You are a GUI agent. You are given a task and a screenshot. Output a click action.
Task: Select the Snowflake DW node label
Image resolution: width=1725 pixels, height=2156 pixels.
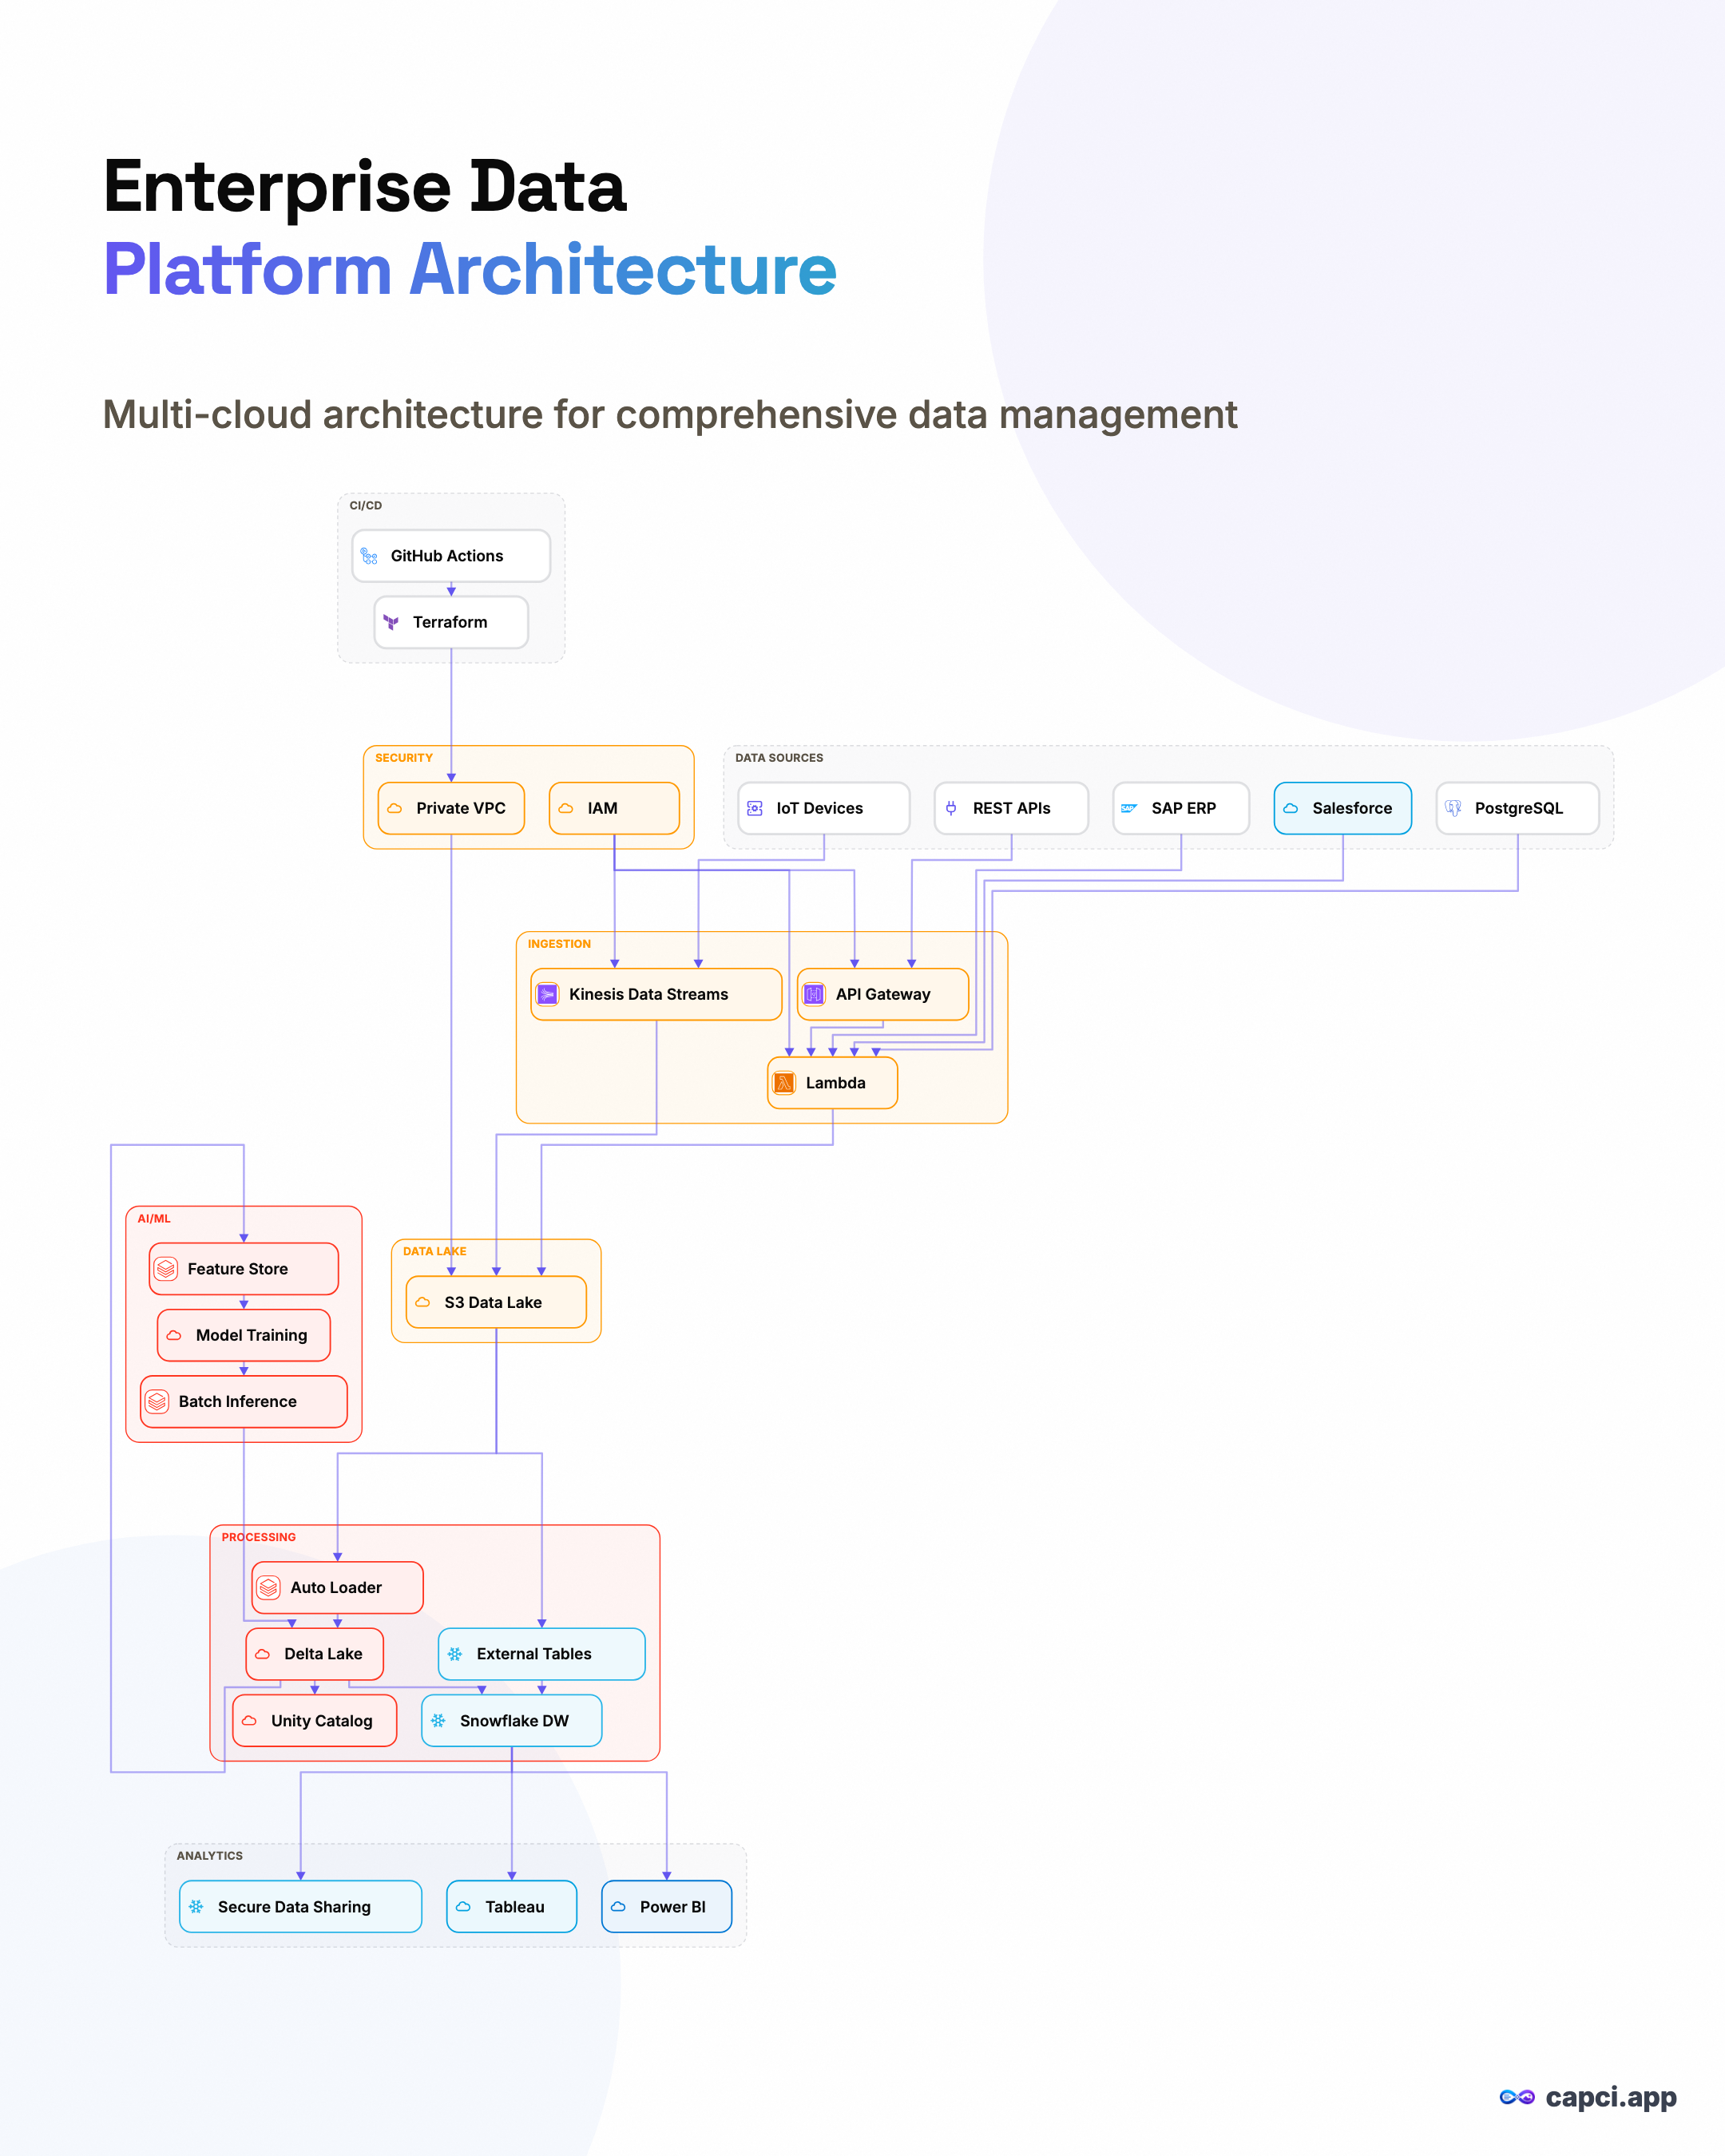pos(514,1721)
